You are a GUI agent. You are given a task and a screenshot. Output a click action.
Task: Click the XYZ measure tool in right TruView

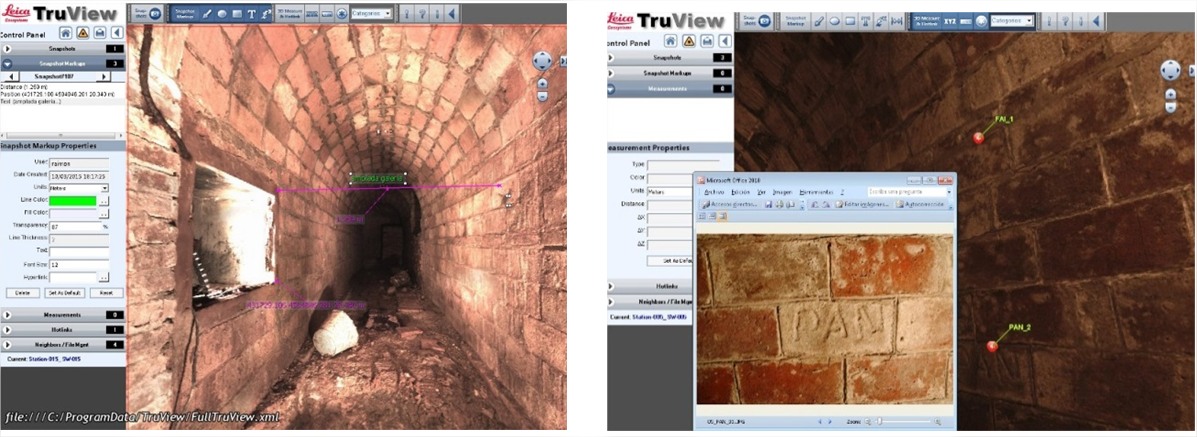[x=950, y=21]
